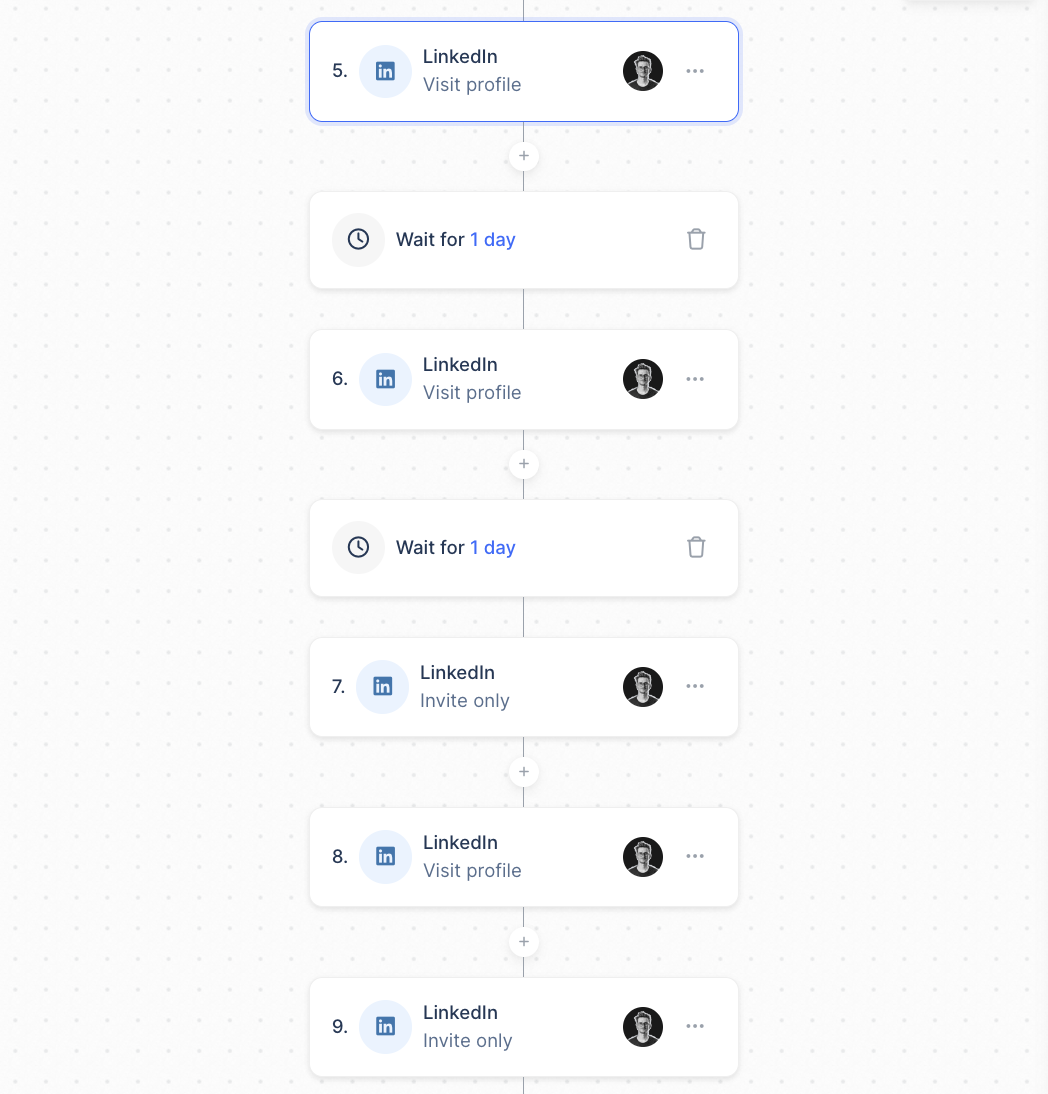This screenshot has width=1048, height=1094.
Task: Open three-dot menu for step 7
Action: click(x=695, y=687)
